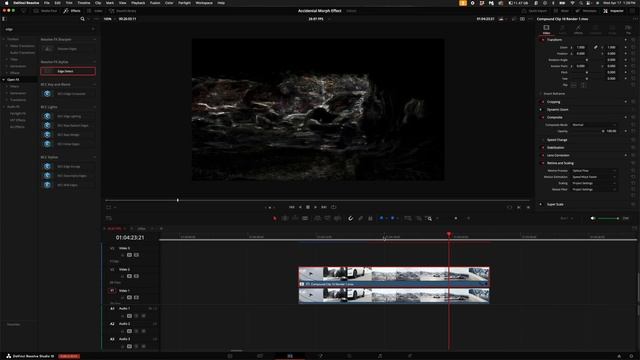Select the Blade Edit Mode tool
The height and width of the screenshot is (360, 640).
pos(305,218)
